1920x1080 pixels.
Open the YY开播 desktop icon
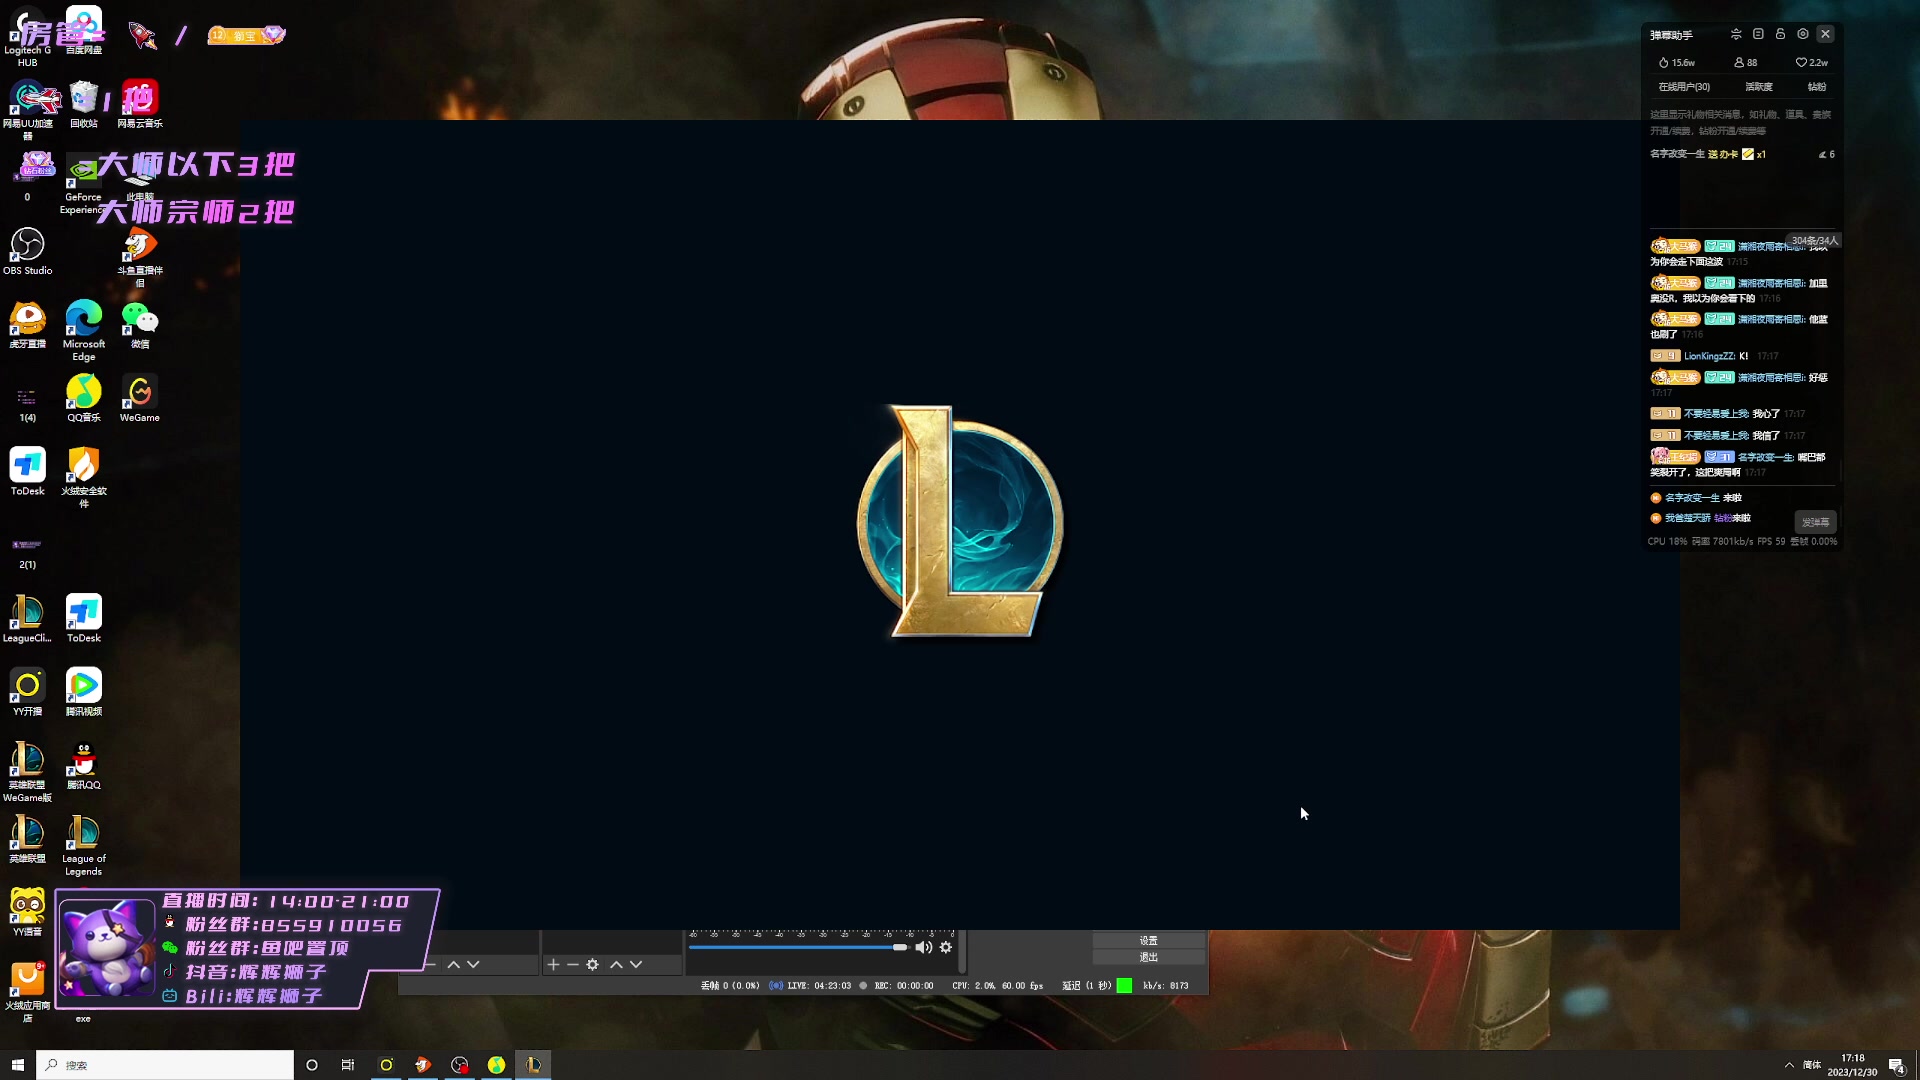[28, 692]
